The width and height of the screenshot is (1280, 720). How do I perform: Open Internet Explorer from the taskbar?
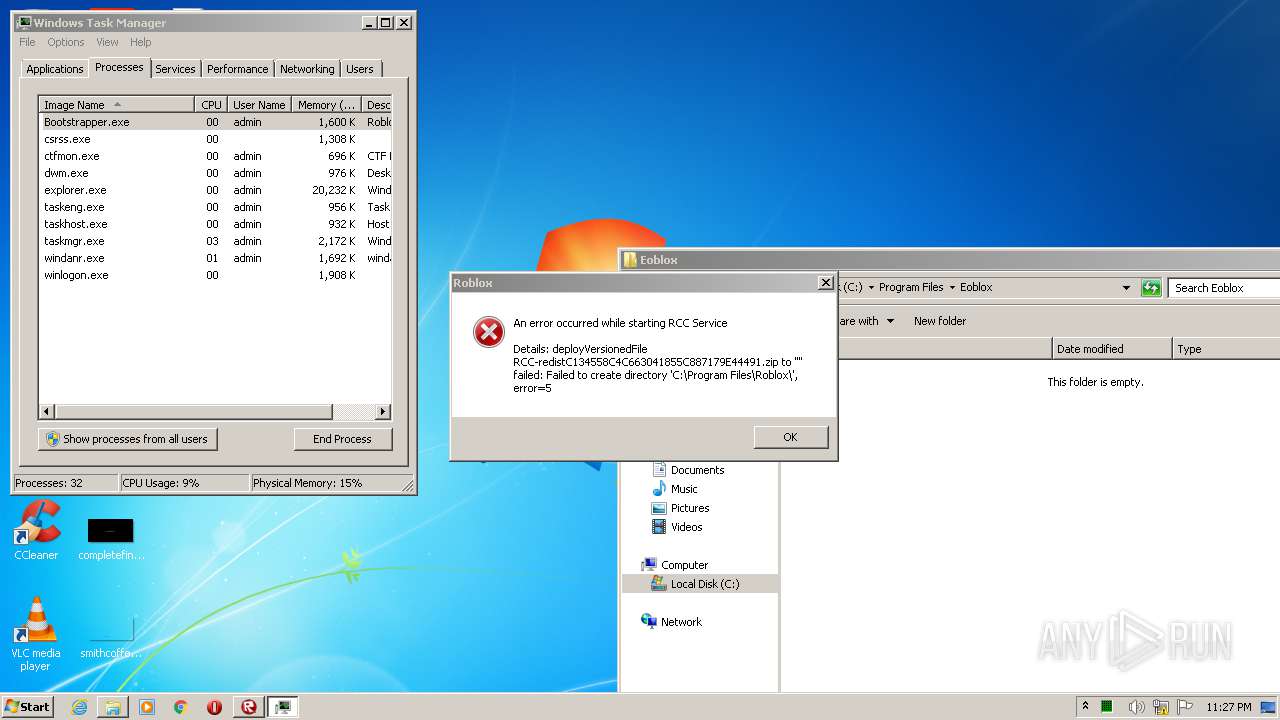[x=79, y=707]
